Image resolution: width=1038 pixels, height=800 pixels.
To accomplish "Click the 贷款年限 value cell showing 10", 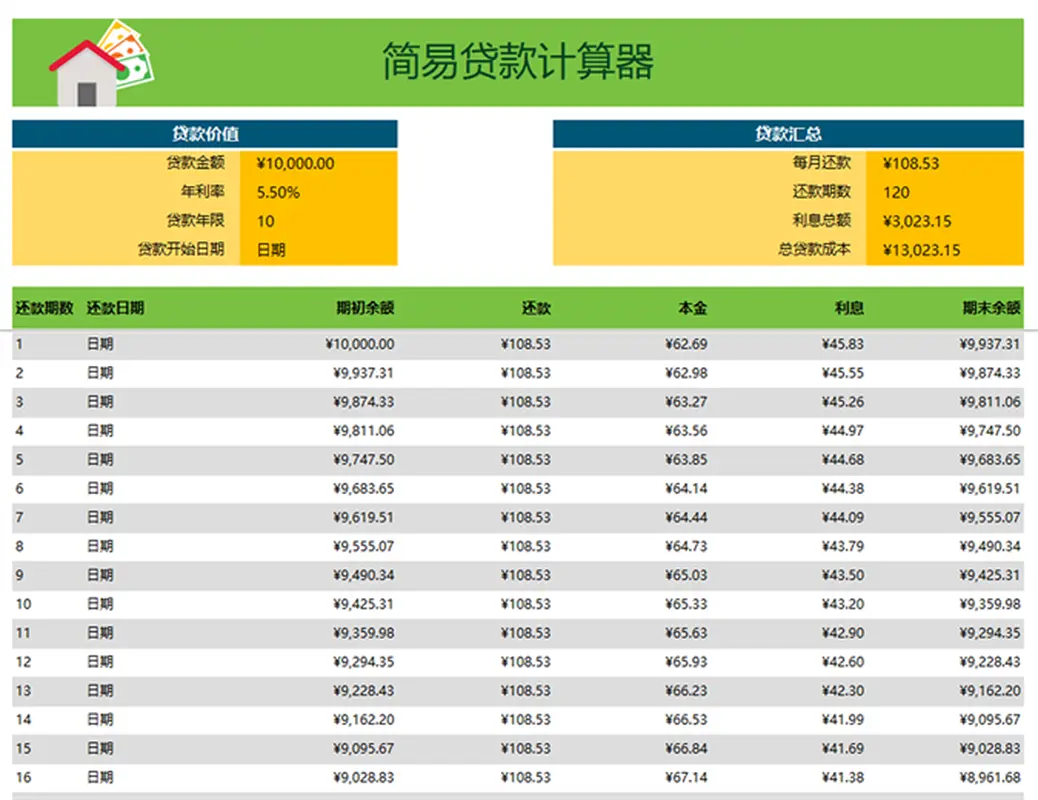I will coord(266,222).
